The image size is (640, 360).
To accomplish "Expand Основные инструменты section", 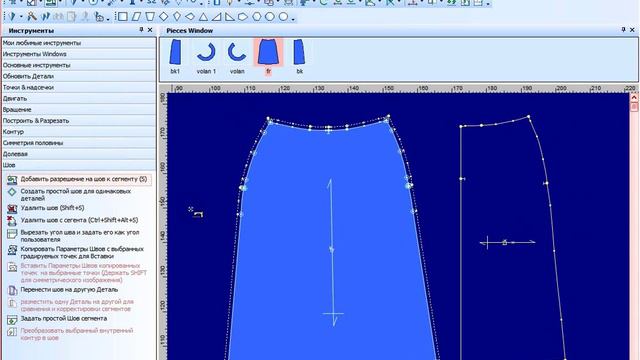I will [x=79, y=65].
